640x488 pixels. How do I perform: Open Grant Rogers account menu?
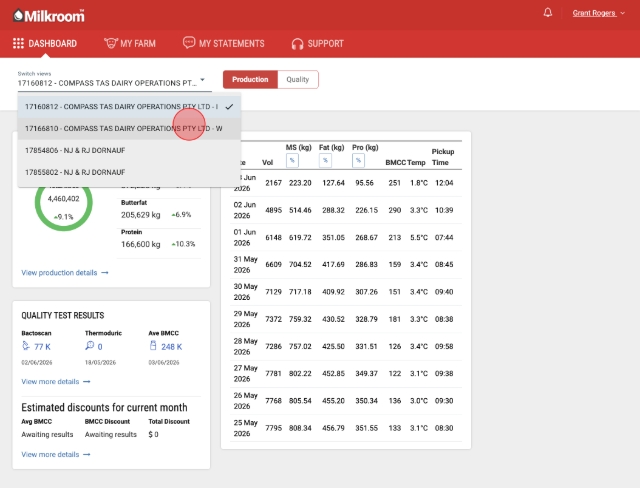(x=598, y=13)
